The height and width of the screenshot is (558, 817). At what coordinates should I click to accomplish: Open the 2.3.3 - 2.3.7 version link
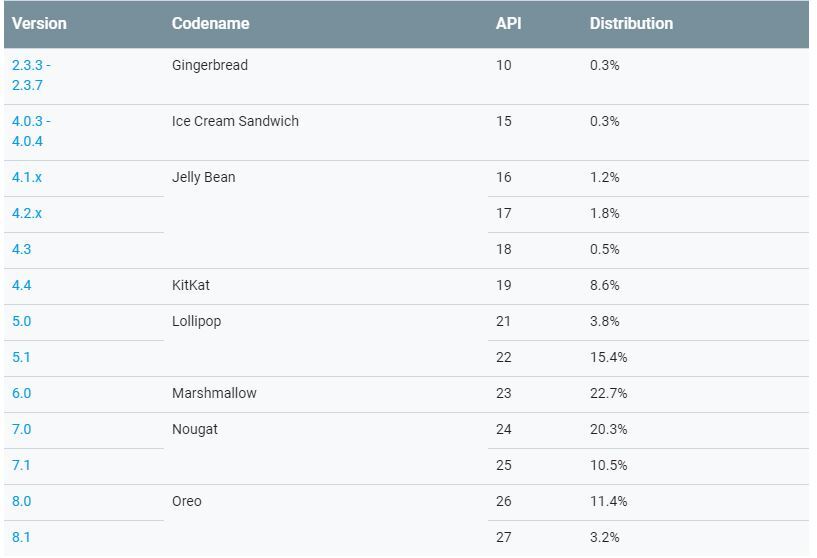click(x=31, y=75)
